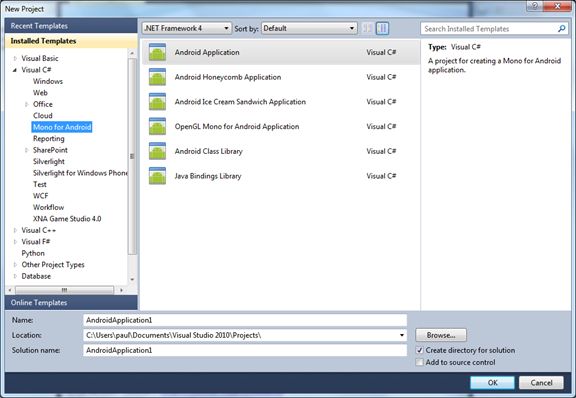Select the Python tree item

tap(33, 253)
